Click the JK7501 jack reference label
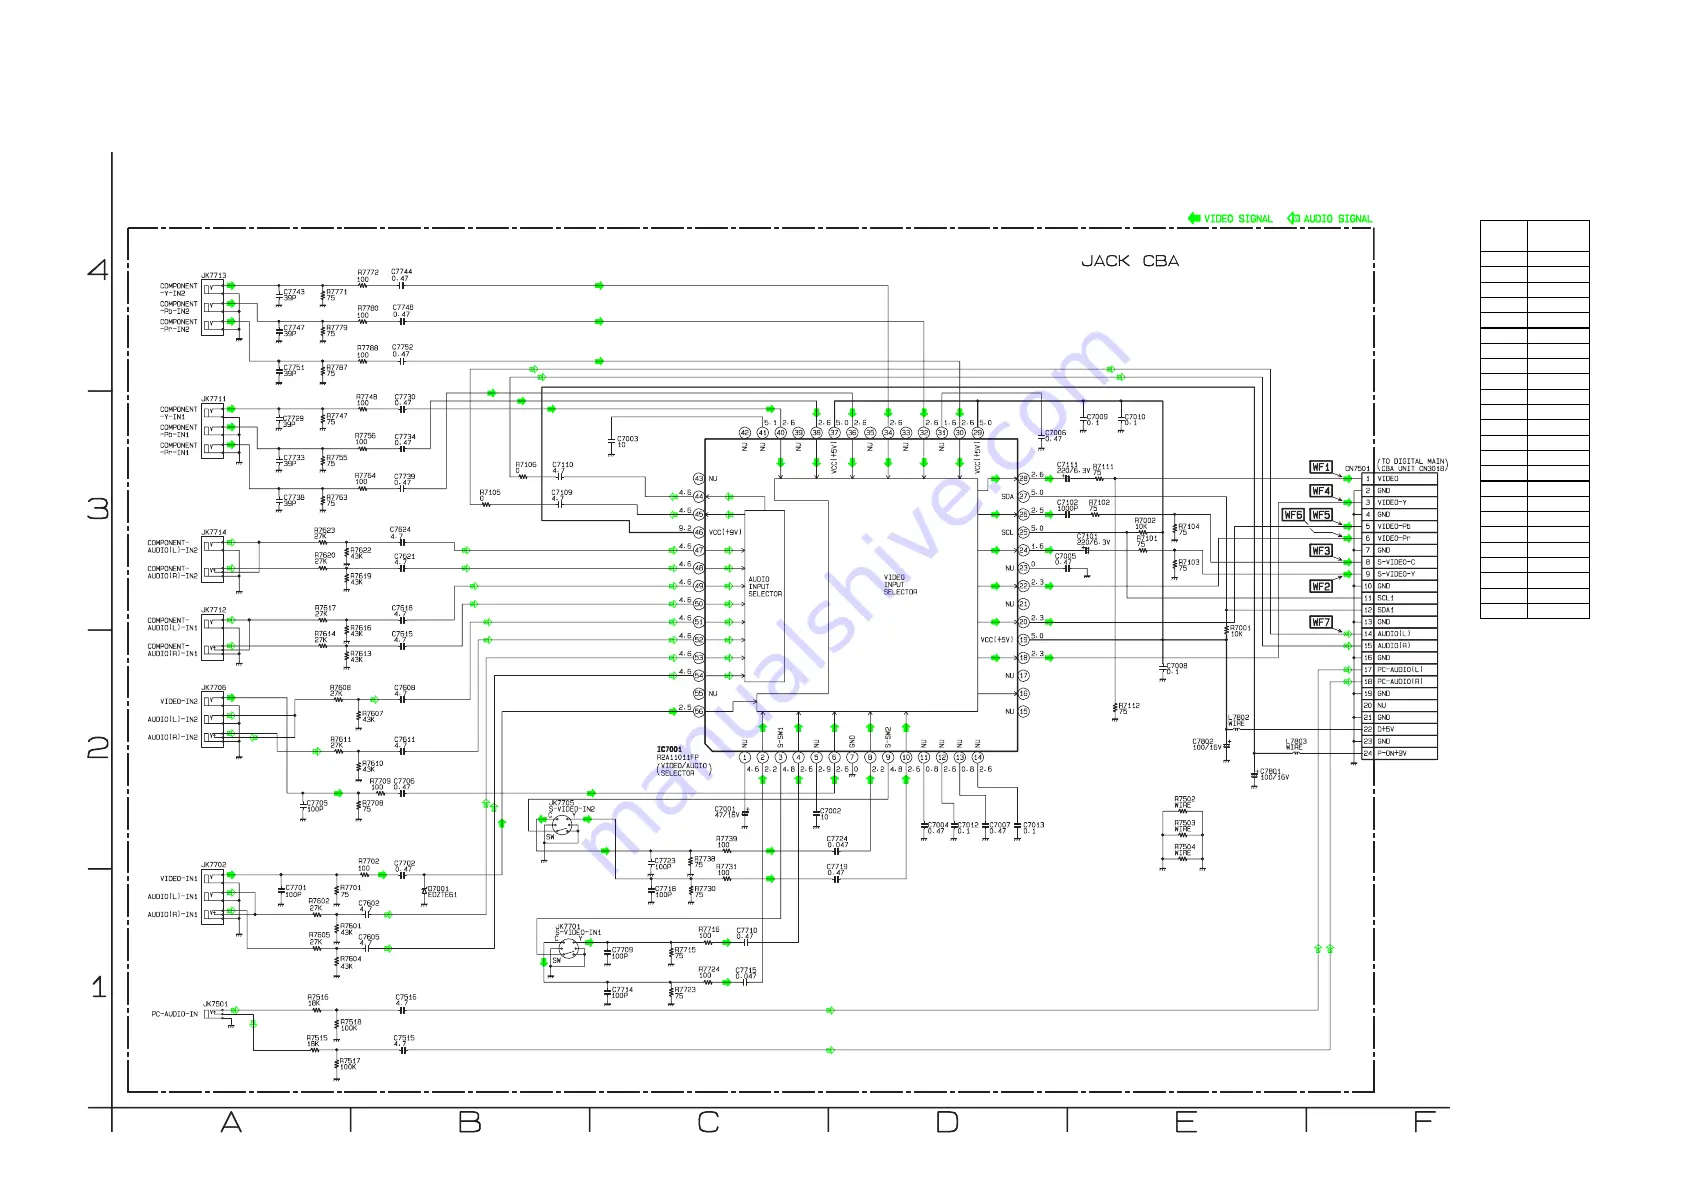1701x1191 pixels. click(x=215, y=1004)
